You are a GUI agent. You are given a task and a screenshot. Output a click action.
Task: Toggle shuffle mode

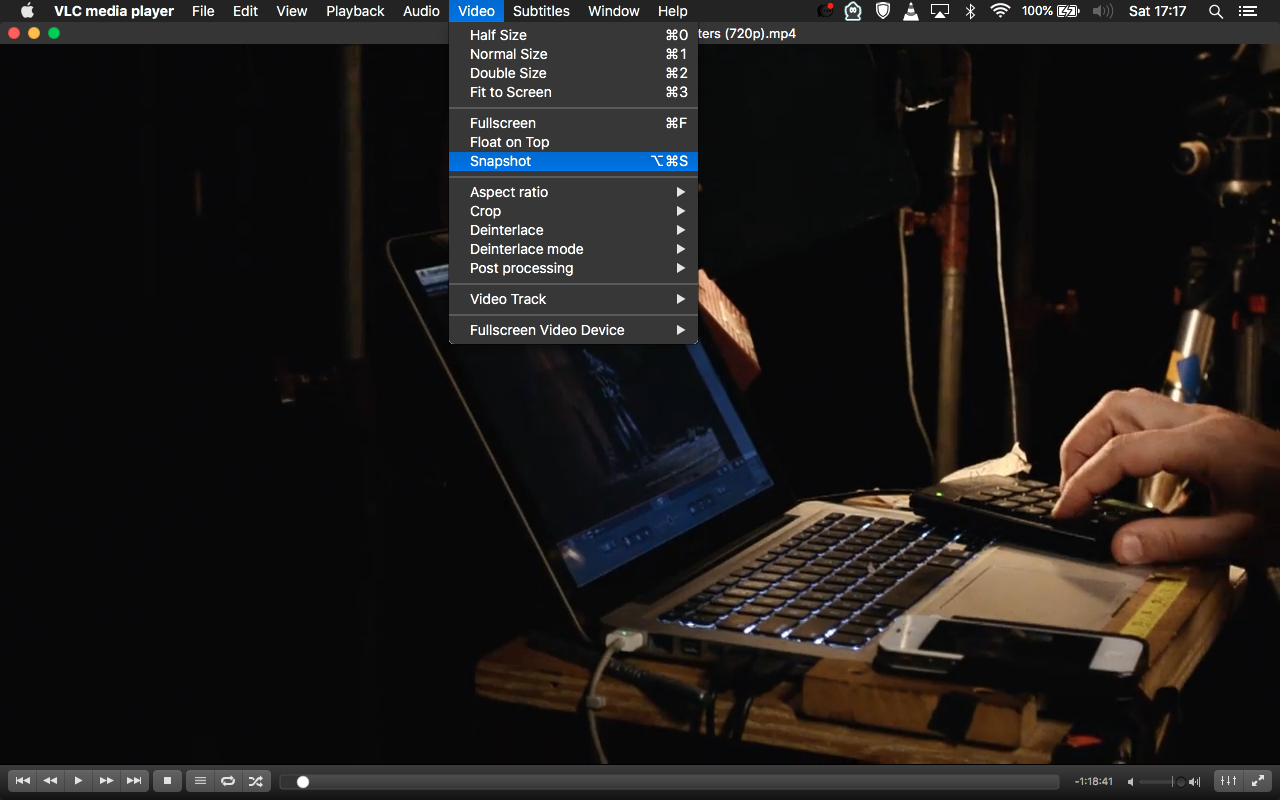tap(256, 781)
